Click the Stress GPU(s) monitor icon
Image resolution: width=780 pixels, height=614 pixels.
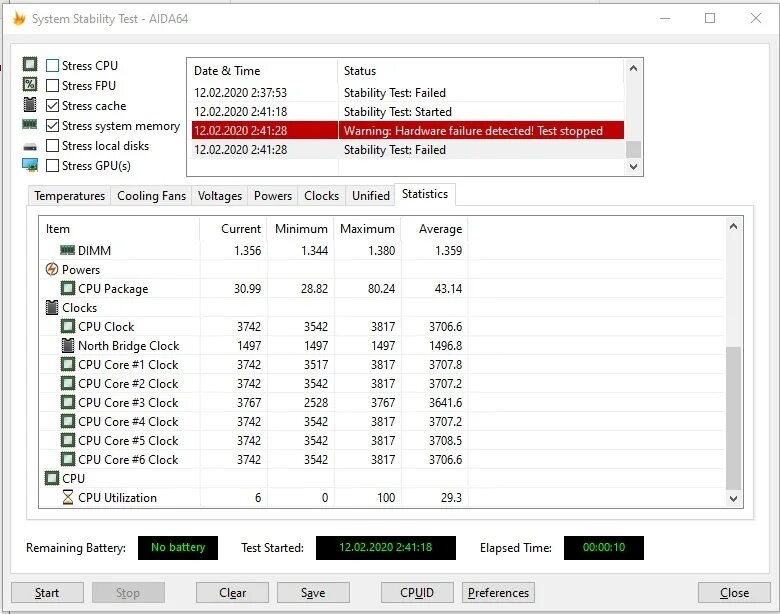pos(30,165)
